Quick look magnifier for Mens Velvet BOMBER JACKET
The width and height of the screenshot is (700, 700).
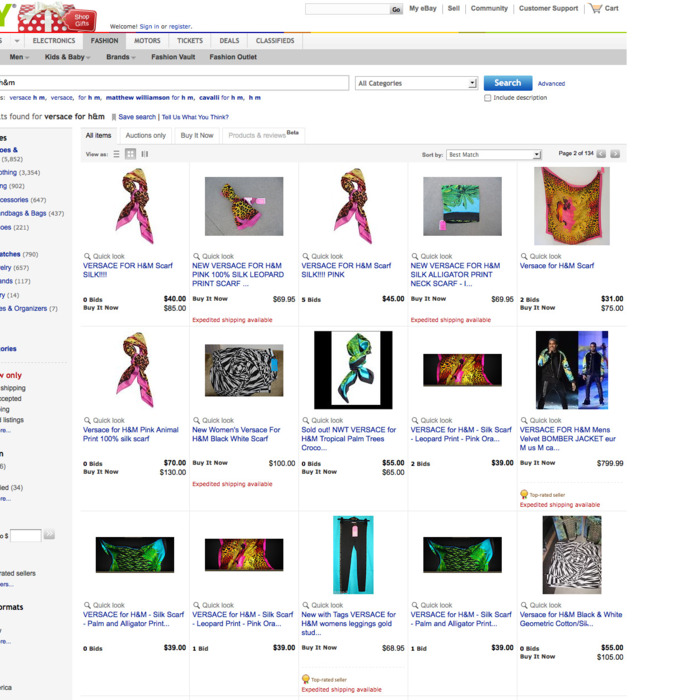point(524,421)
